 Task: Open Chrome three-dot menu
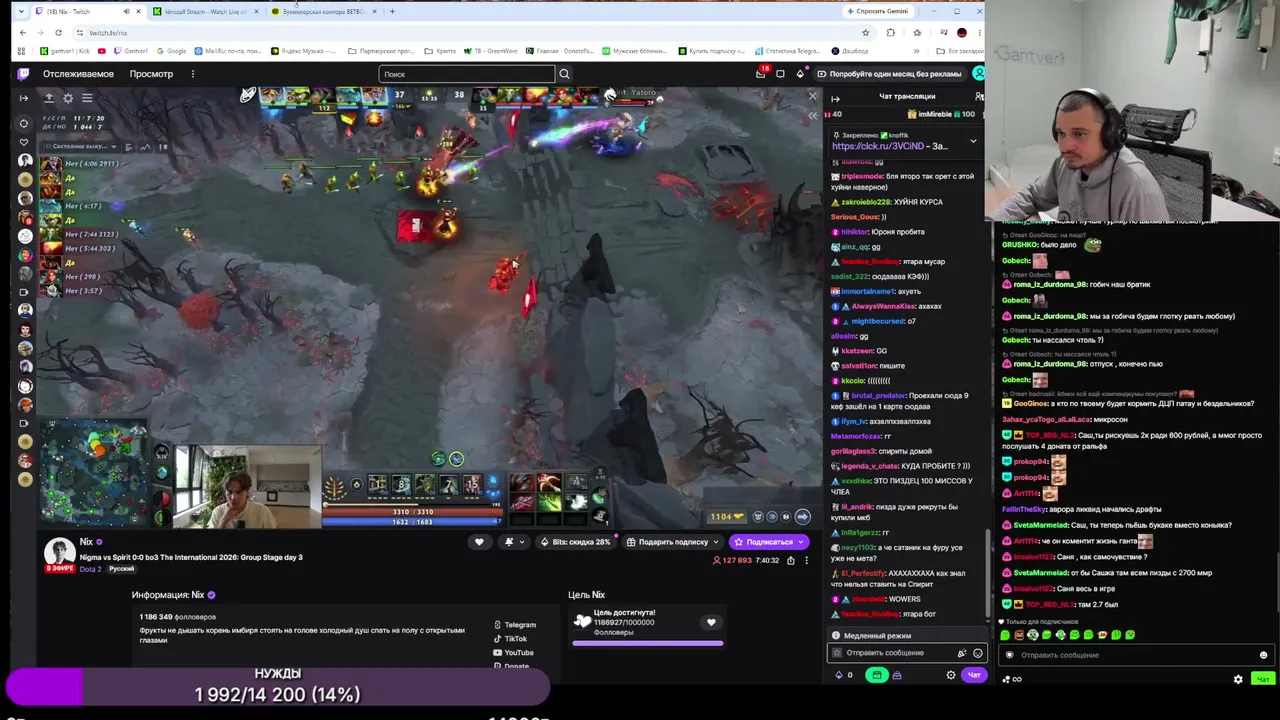978,32
